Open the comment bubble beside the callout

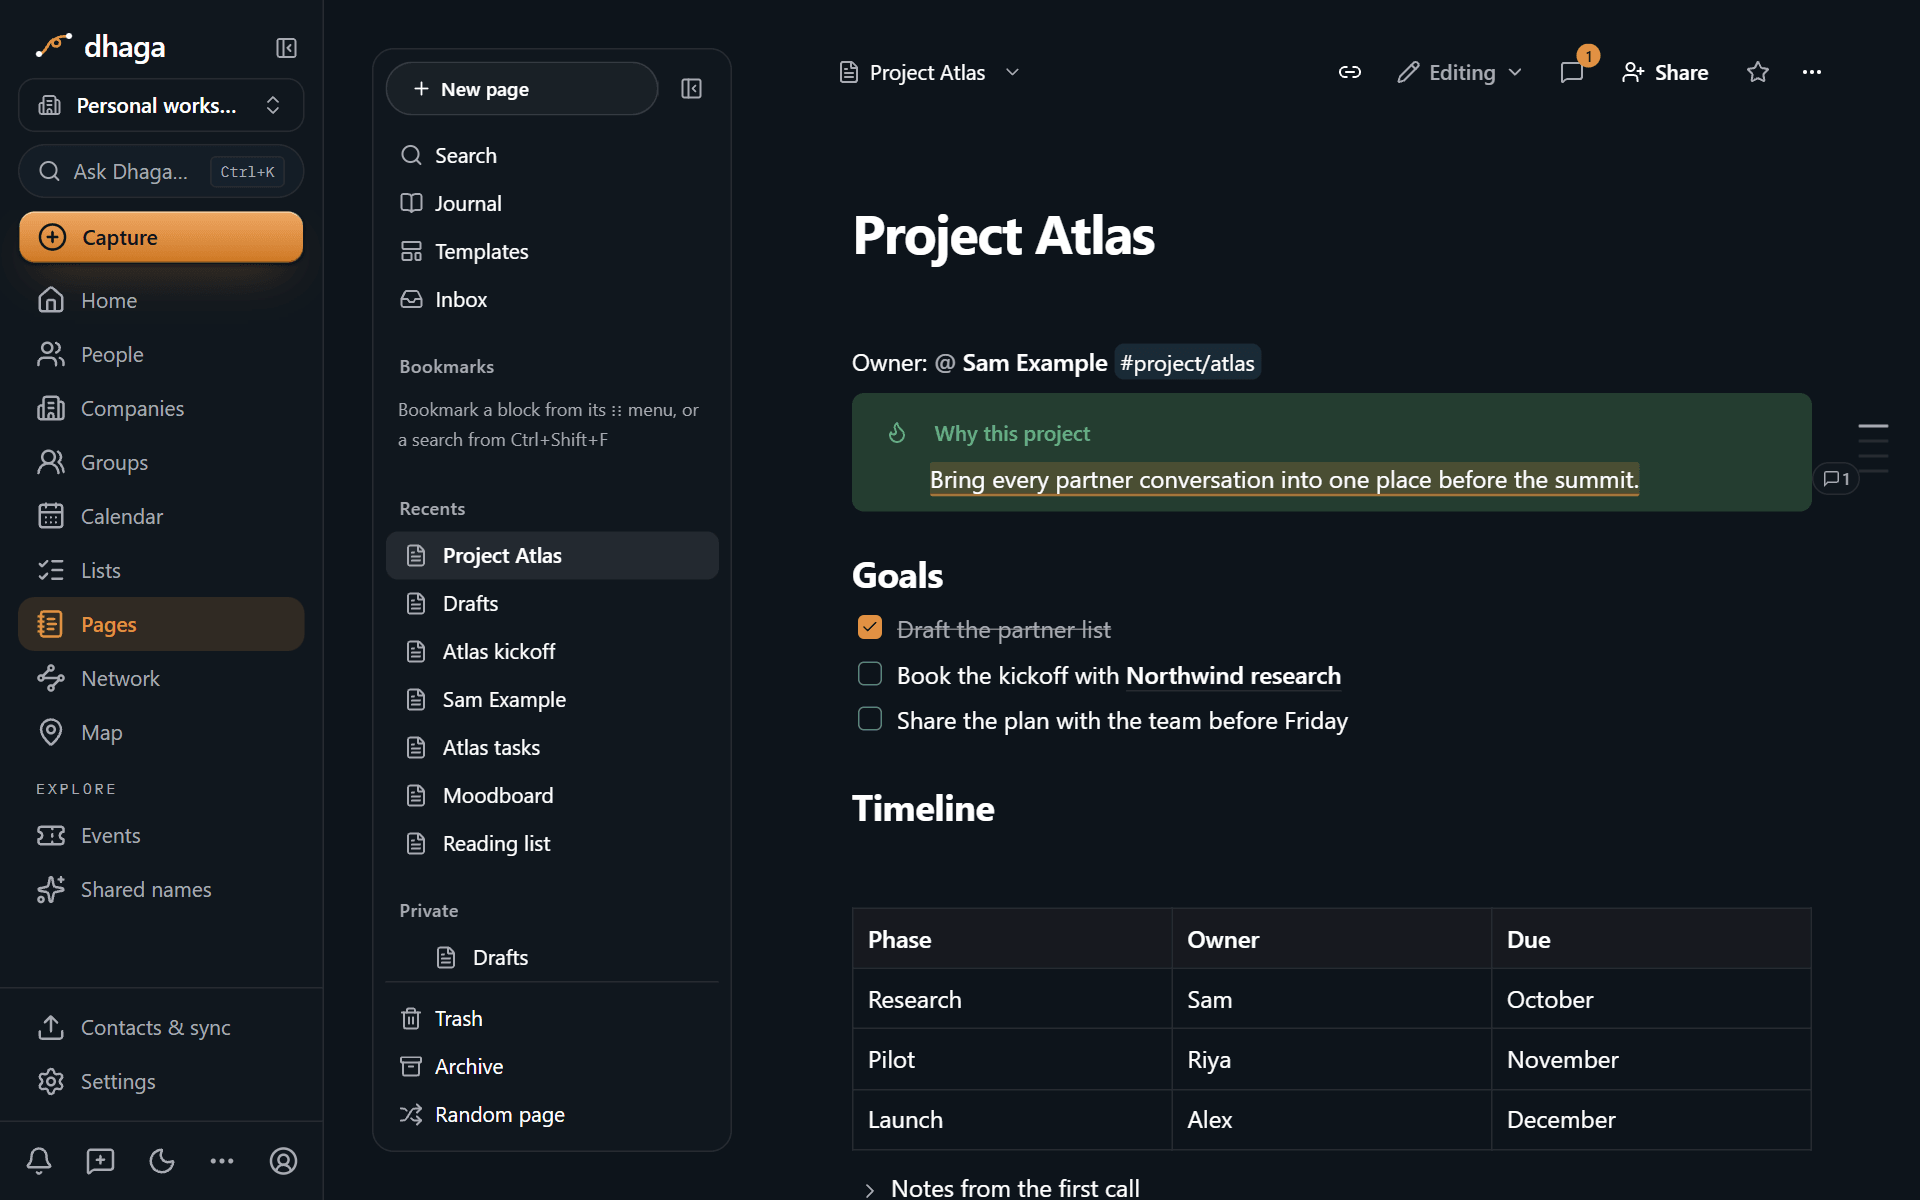tap(1836, 479)
